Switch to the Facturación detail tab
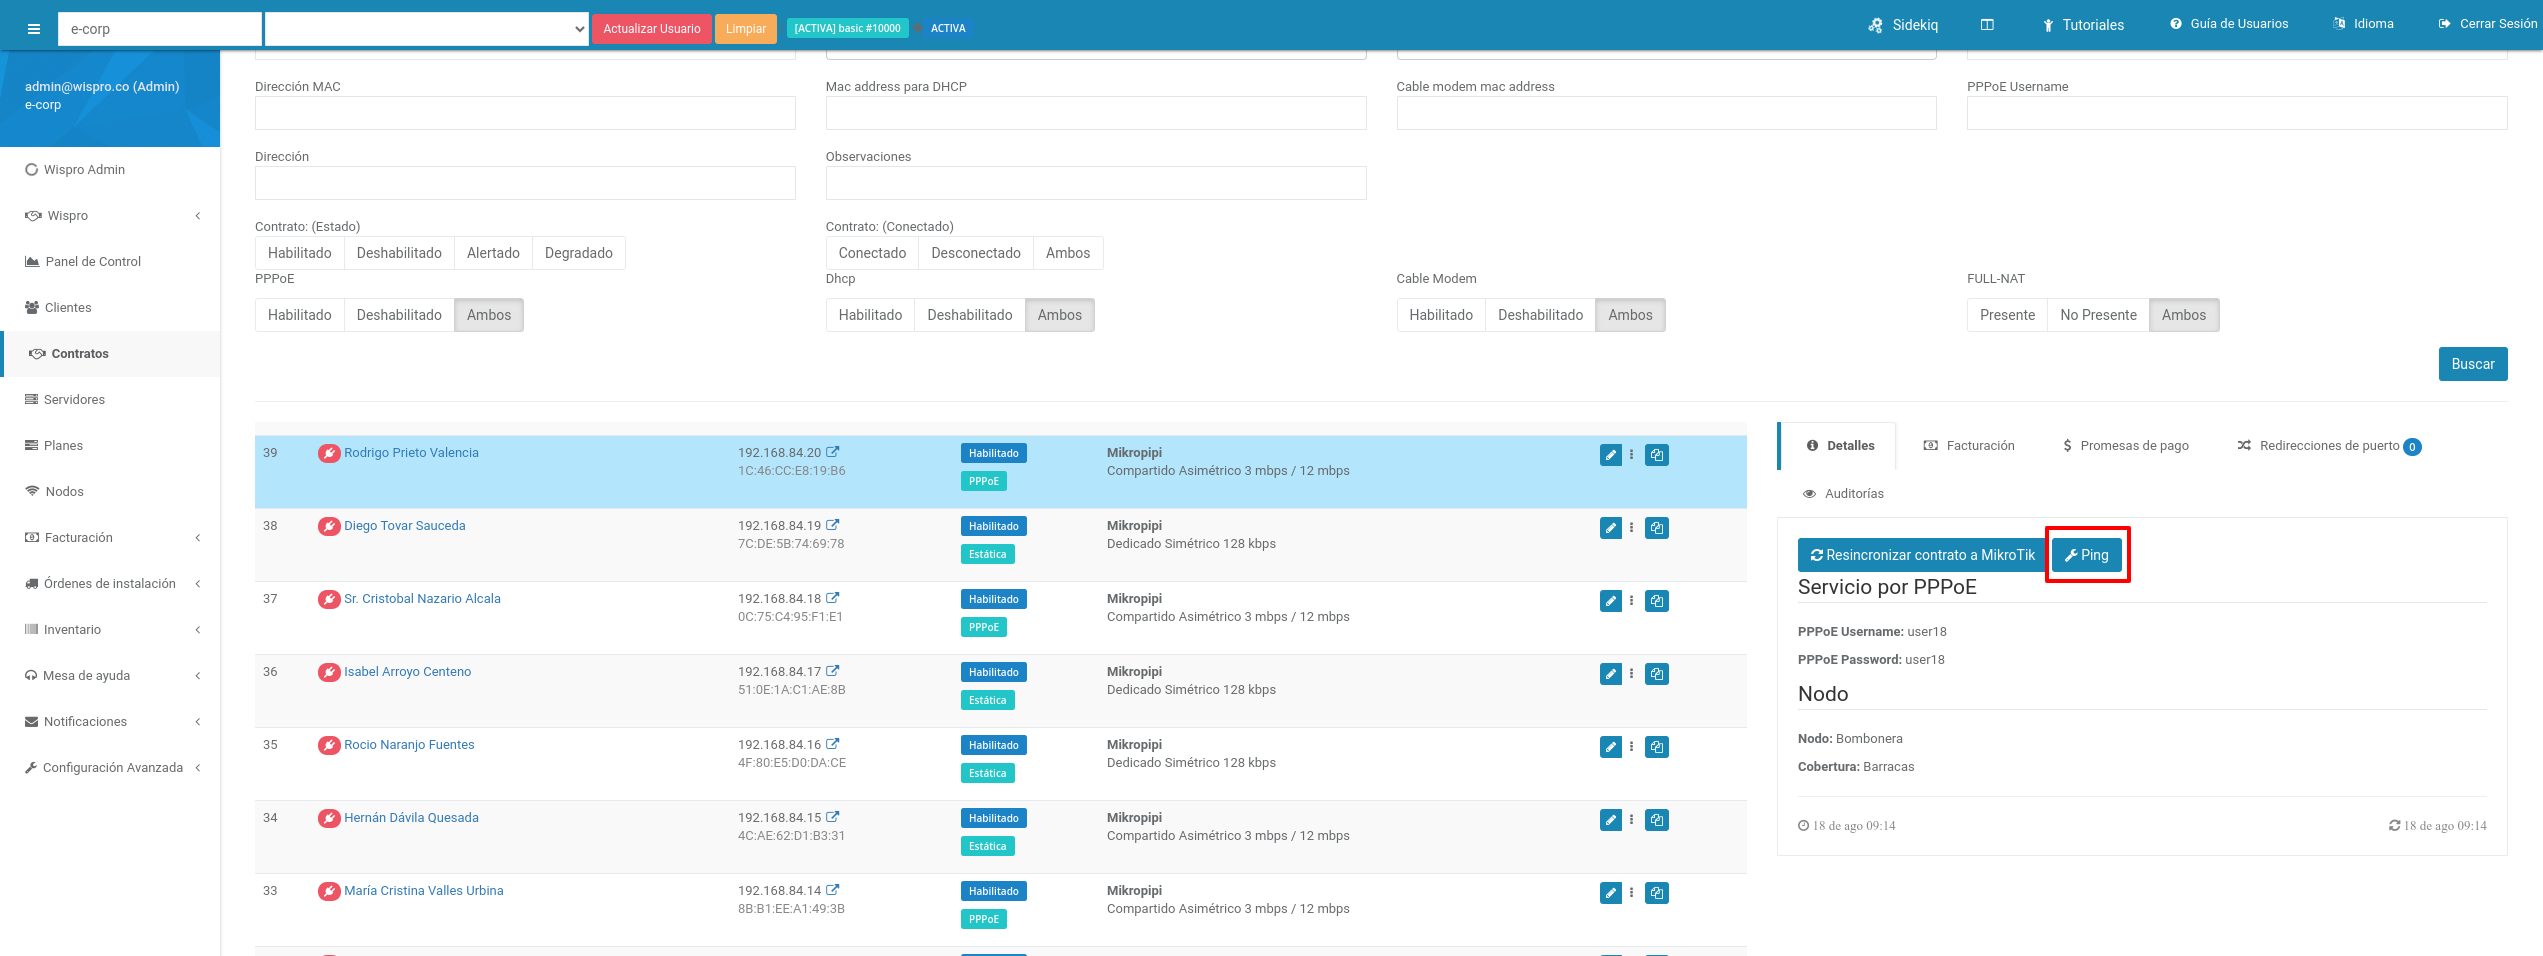This screenshot has height=956, width=2543. coord(1969,446)
